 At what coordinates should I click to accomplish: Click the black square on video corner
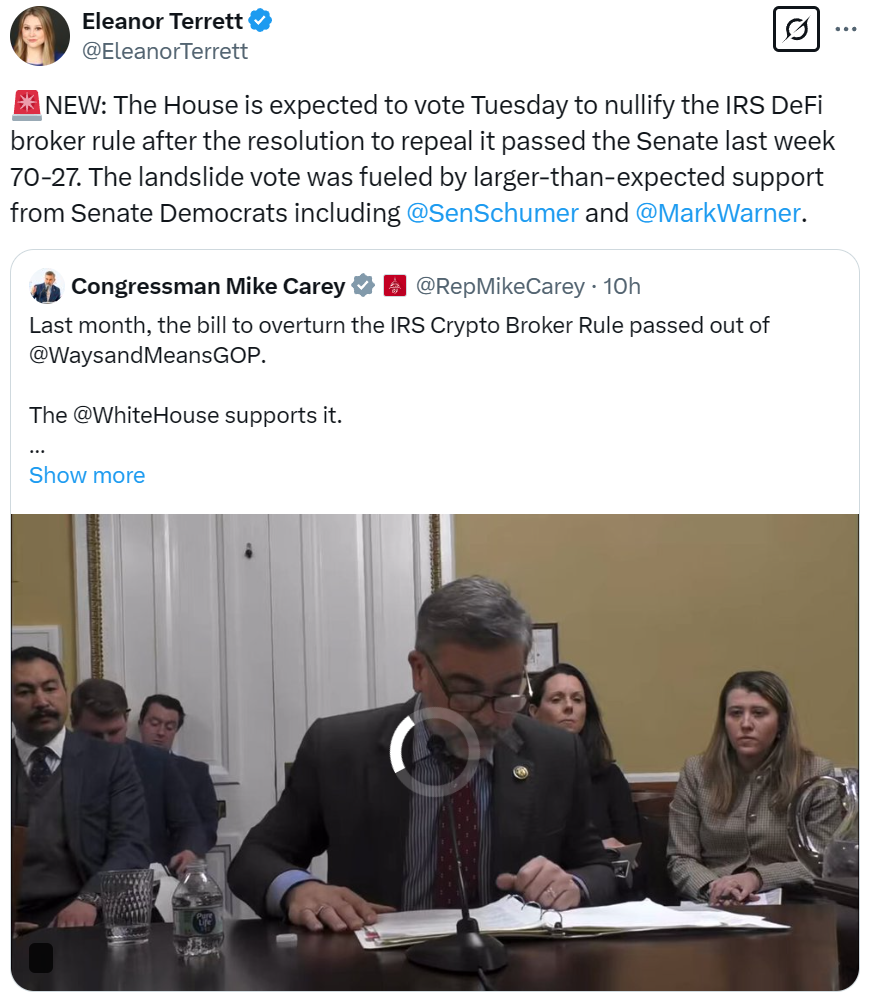42,958
